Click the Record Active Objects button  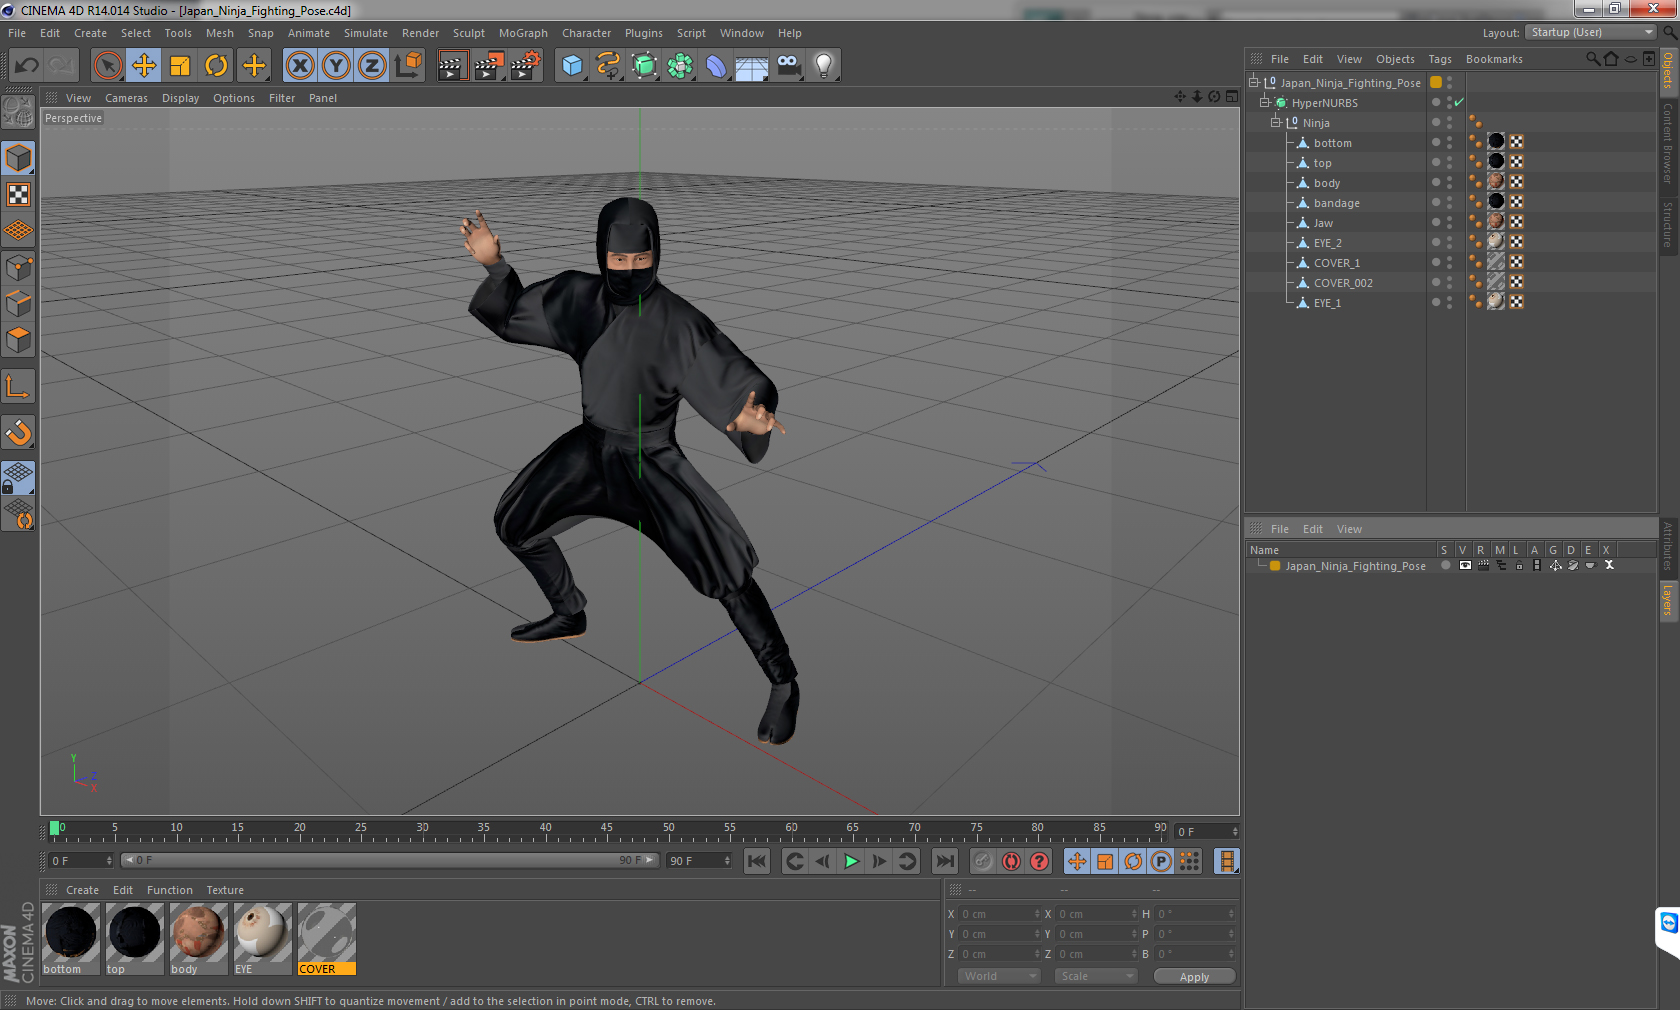point(983,861)
